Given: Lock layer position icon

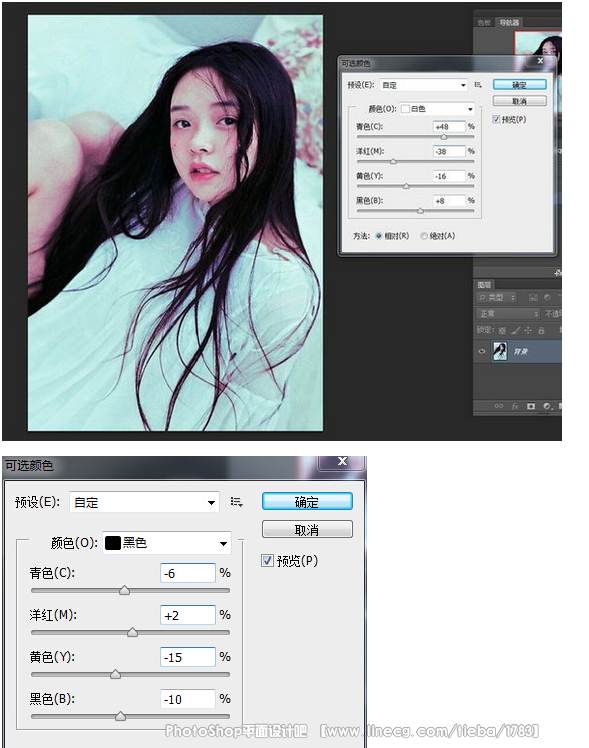Looking at the screenshot, I should pyautogui.click(x=528, y=330).
